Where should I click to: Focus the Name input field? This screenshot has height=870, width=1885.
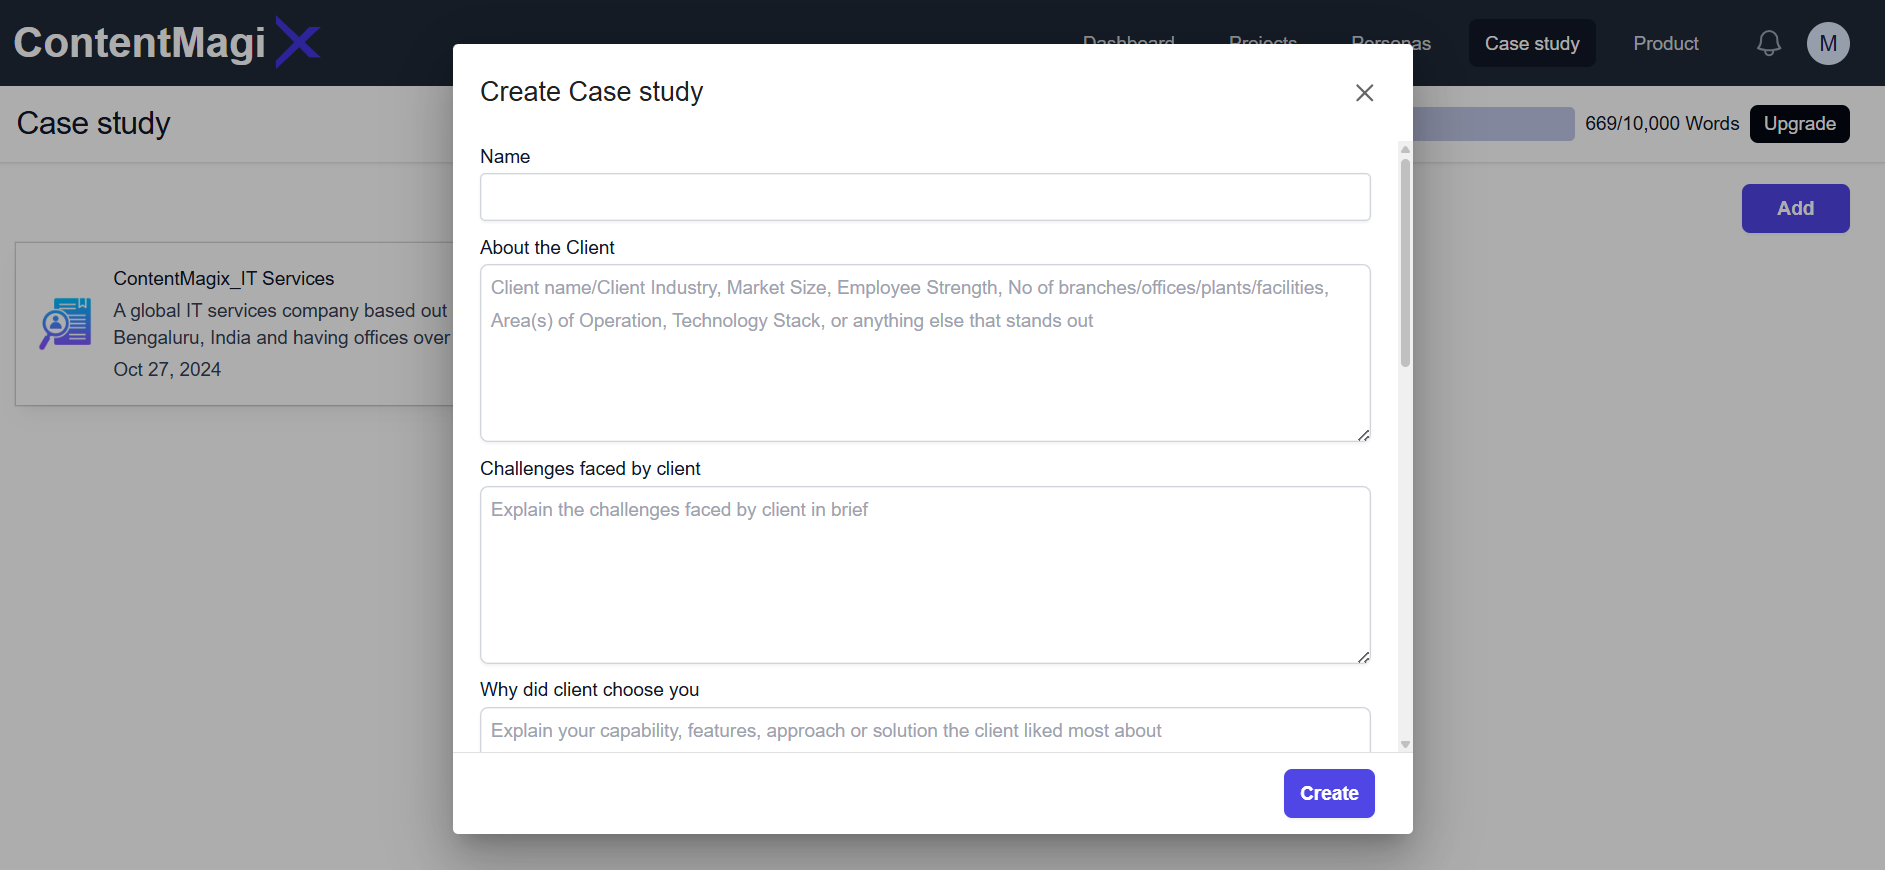(x=924, y=197)
